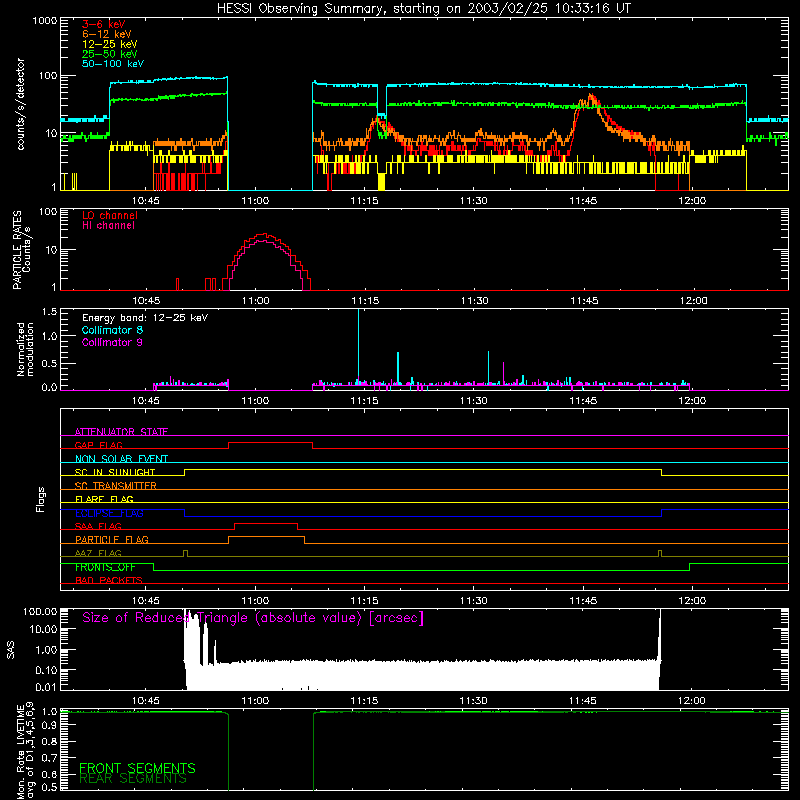Select the 'Mon. Rate LIVETIME' axis title

26,751
